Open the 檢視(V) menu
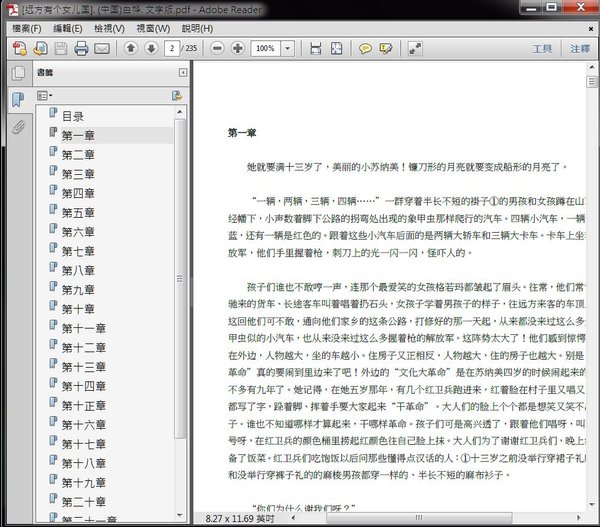Image resolution: width=600 pixels, height=527 pixels. pos(109,27)
